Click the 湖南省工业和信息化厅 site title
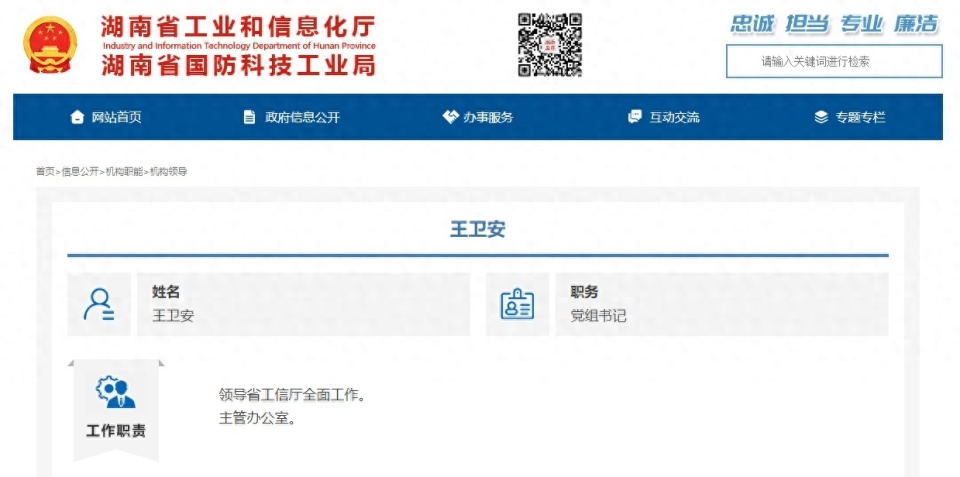The height and width of the screenshot is (477, 960). pos(238,27)
